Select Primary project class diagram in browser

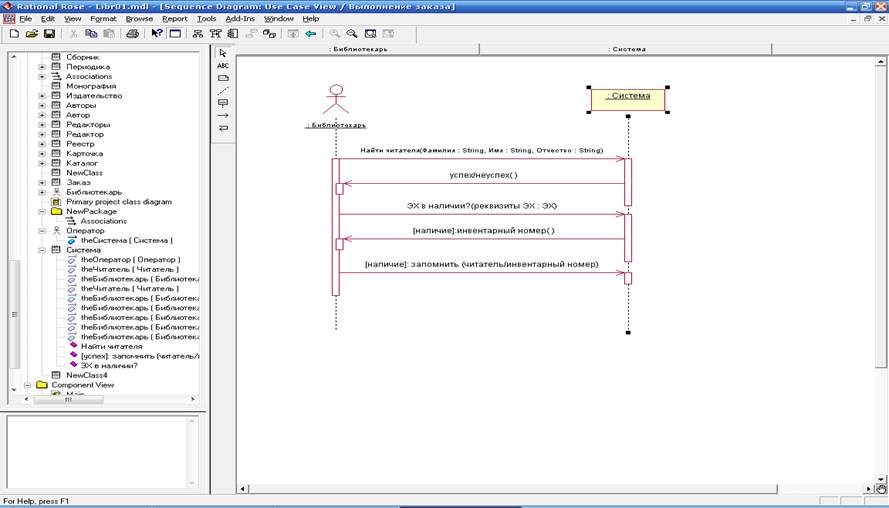(118, 202)
